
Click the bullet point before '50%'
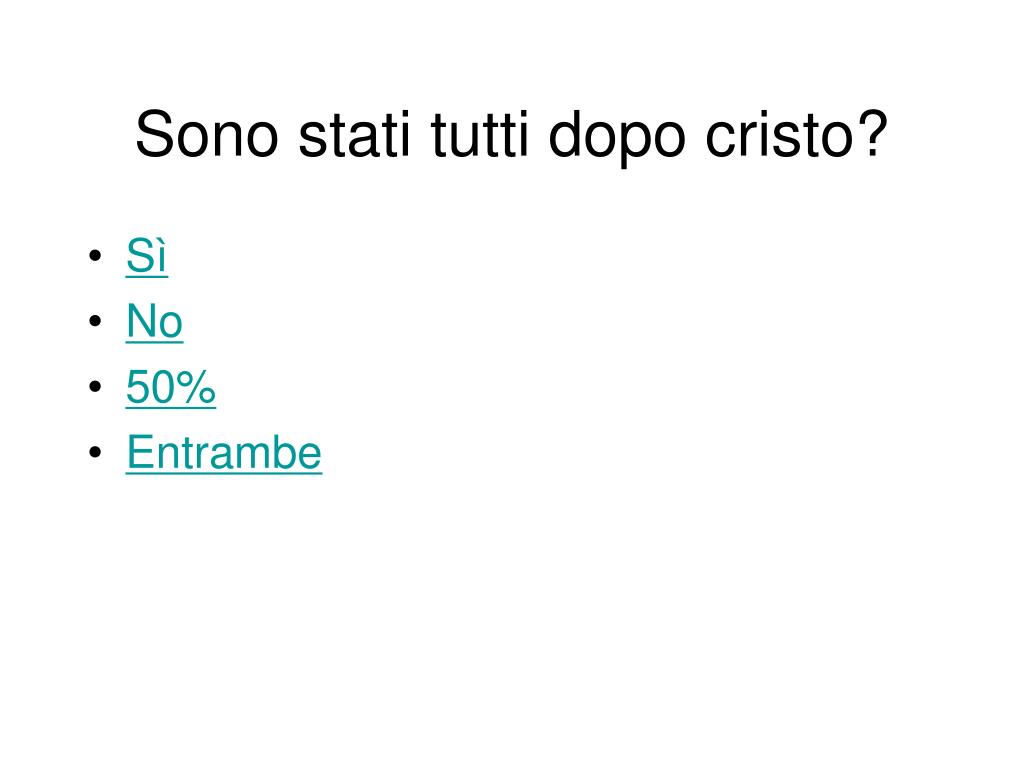click(95, 387)
